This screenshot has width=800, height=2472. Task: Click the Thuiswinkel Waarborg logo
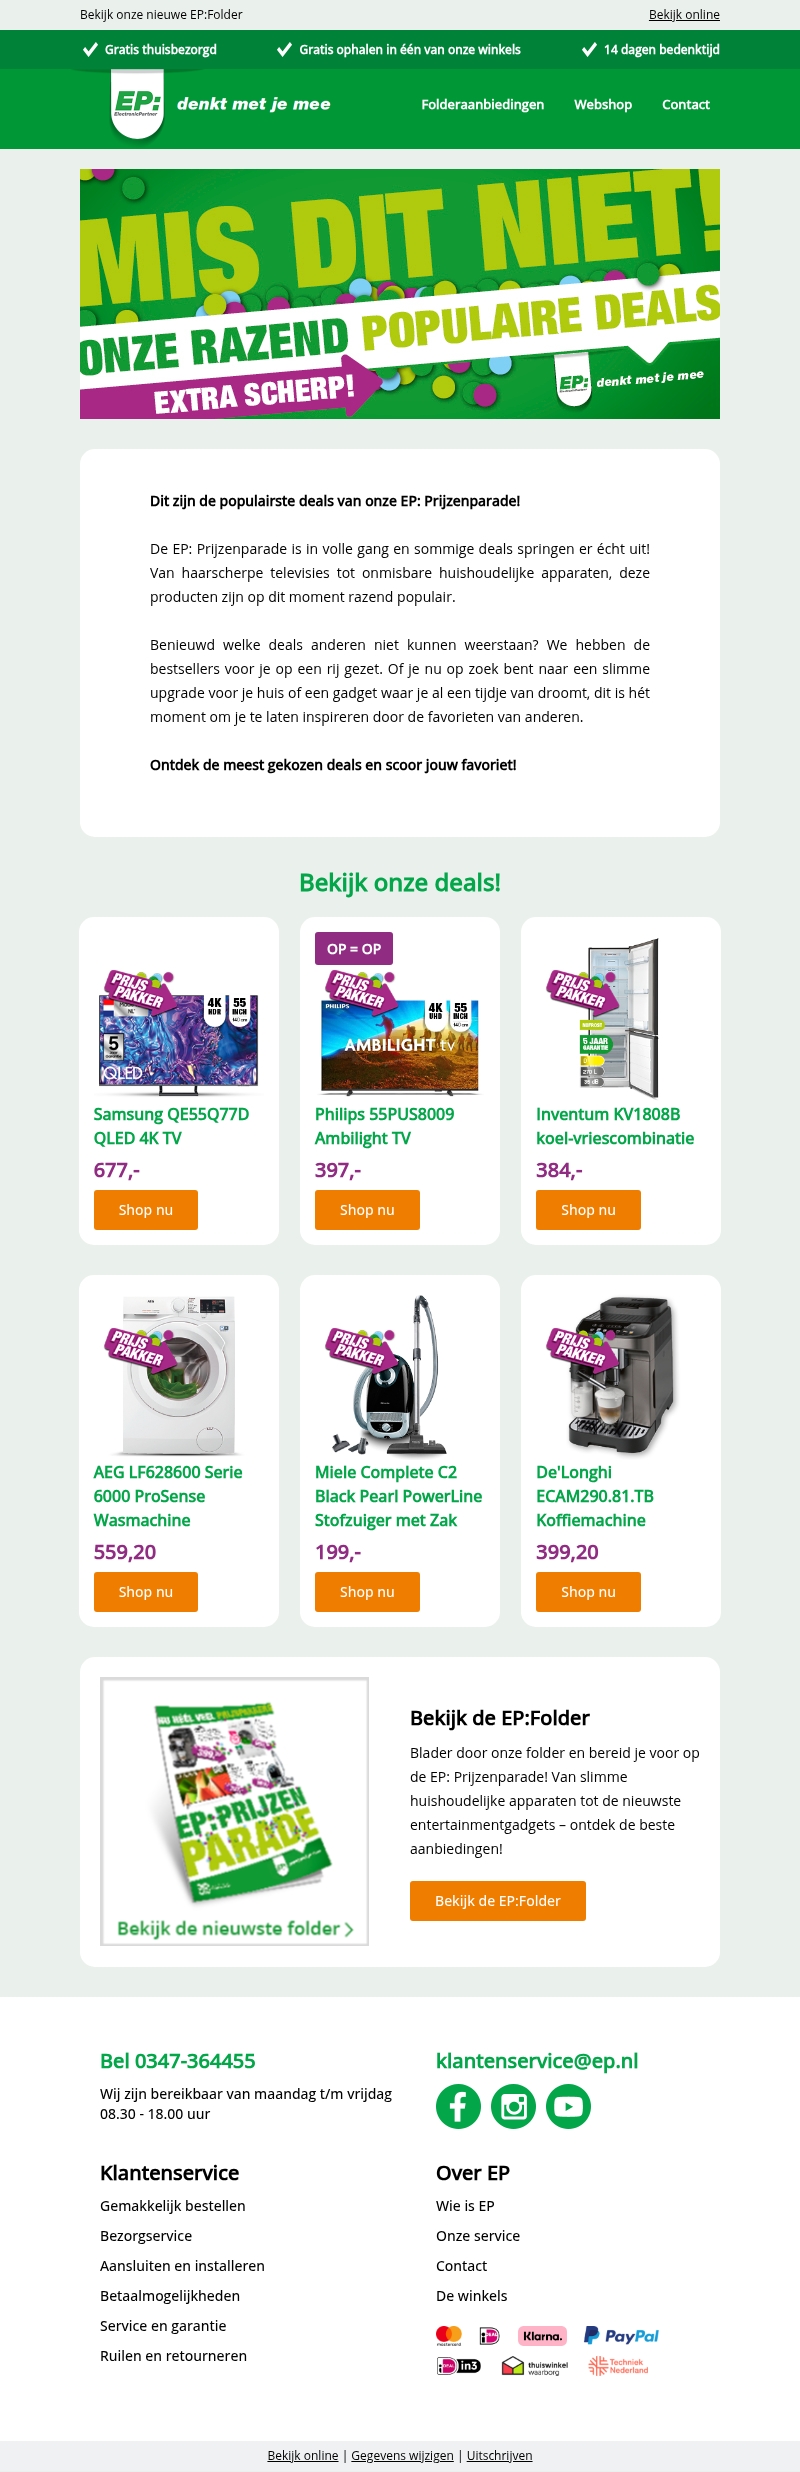(535, 2366)
